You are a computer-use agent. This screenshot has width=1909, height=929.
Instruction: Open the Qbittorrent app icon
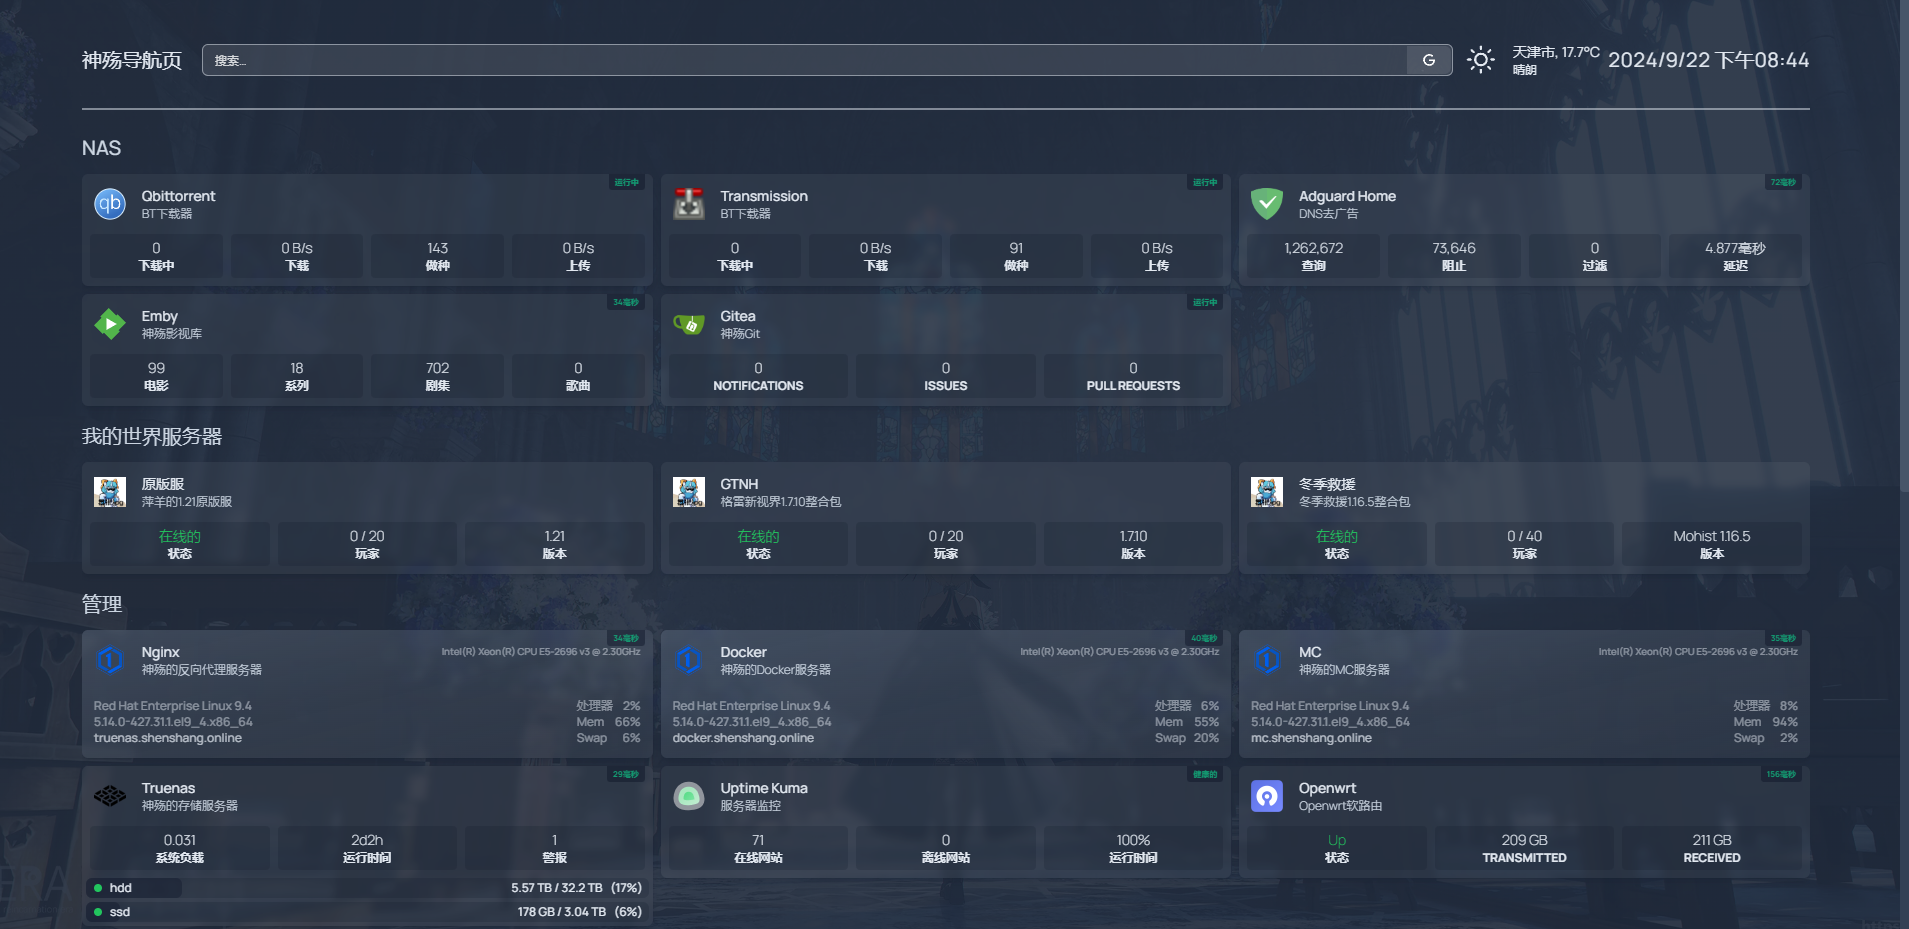[110, 204]
